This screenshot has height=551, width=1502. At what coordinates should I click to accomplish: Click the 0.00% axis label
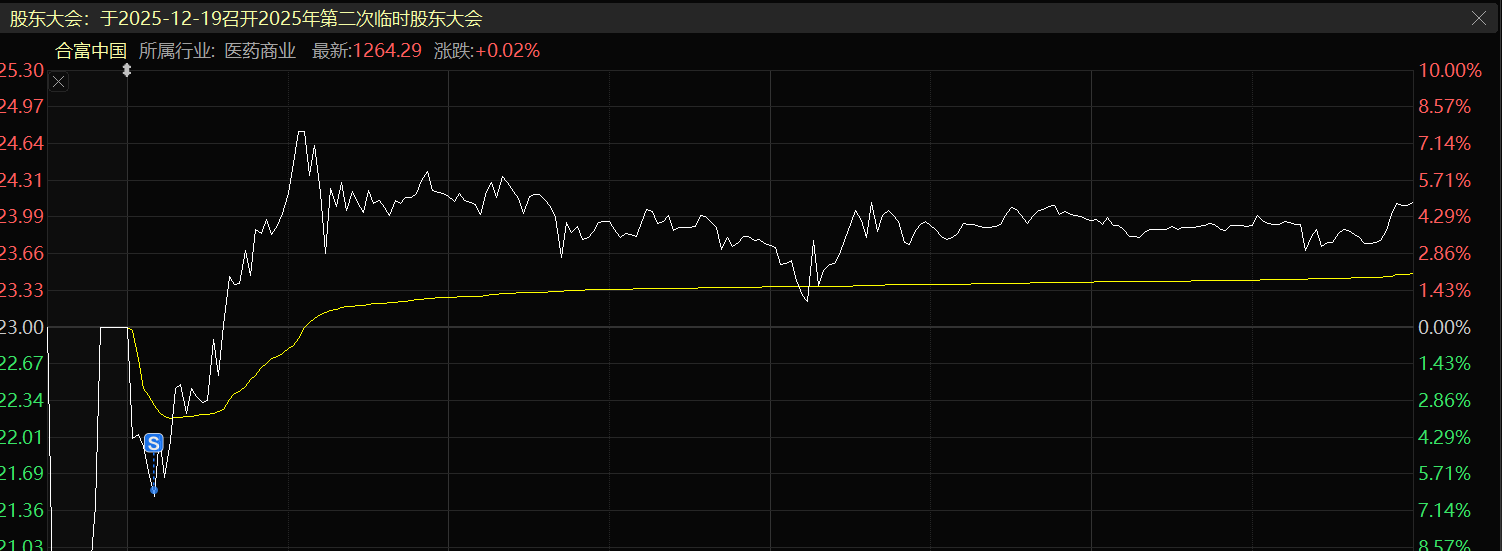click(x=1445, y=327)
